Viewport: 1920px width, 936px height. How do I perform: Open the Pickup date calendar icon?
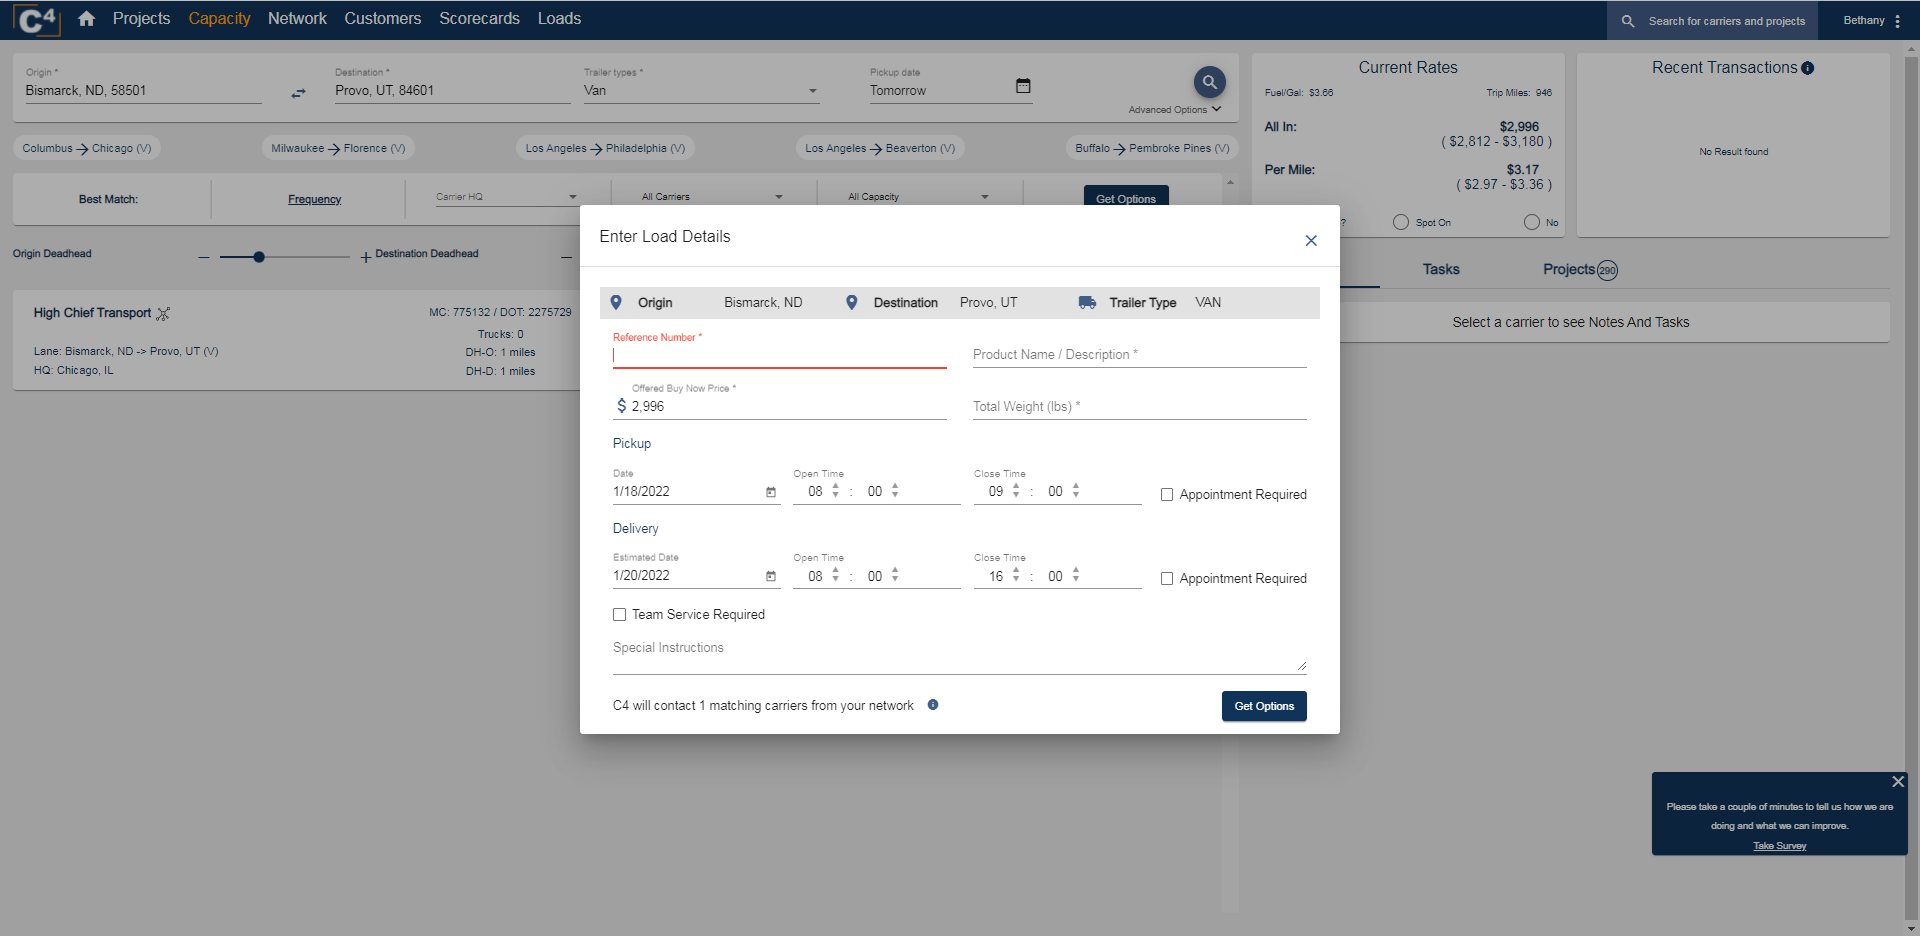[1023, 87]
